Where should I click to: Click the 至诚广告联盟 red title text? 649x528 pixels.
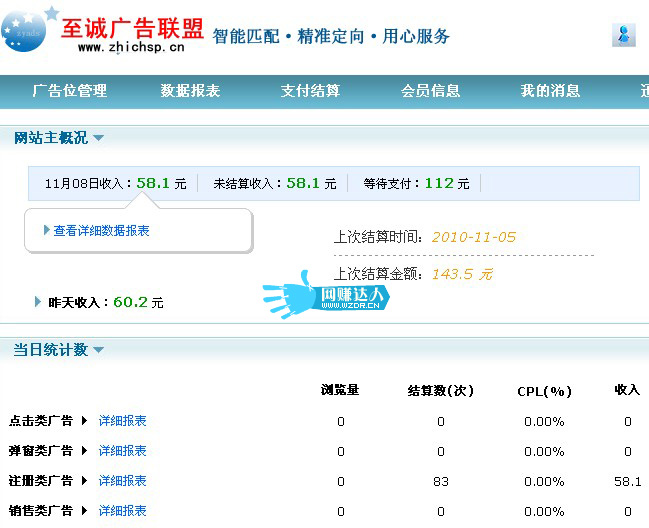pyautogui.click(x=132, y=28)
